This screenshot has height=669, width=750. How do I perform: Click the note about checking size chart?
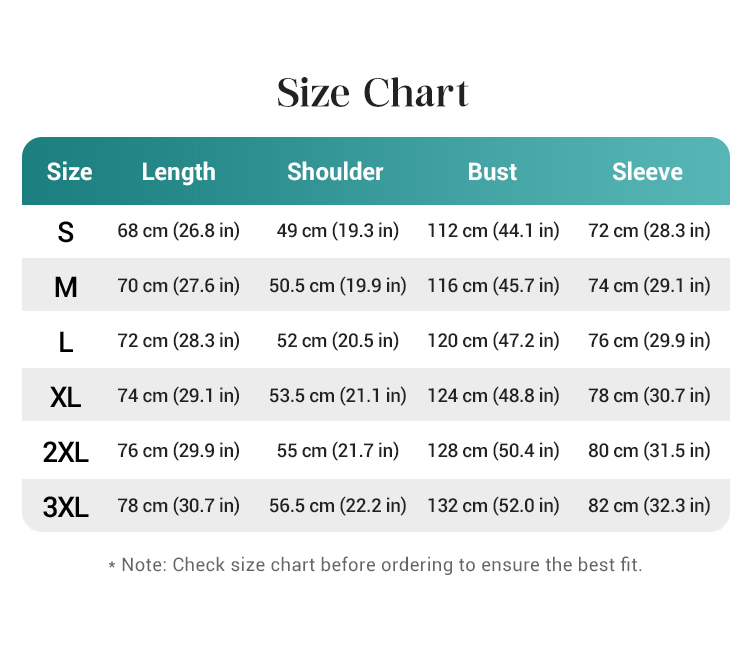[375, 565]
